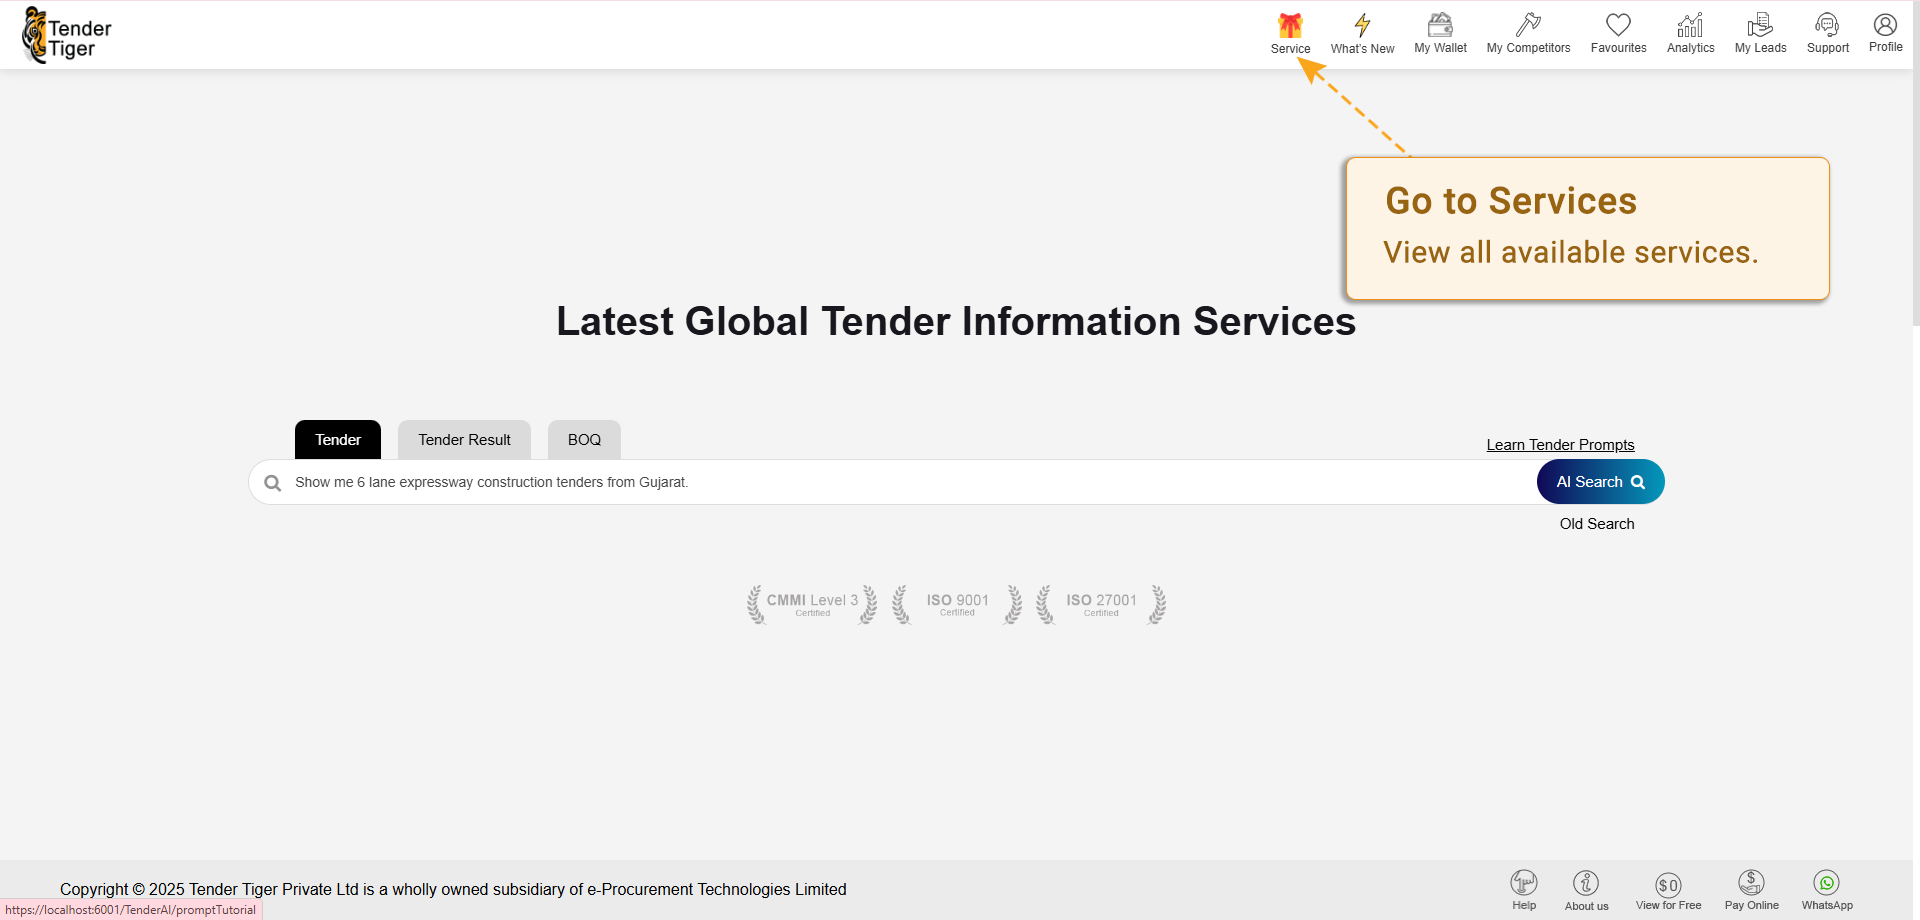This screenshot has height=920, width=1920.
Task: Open the Support headset icon
Action: (1827, 26)
